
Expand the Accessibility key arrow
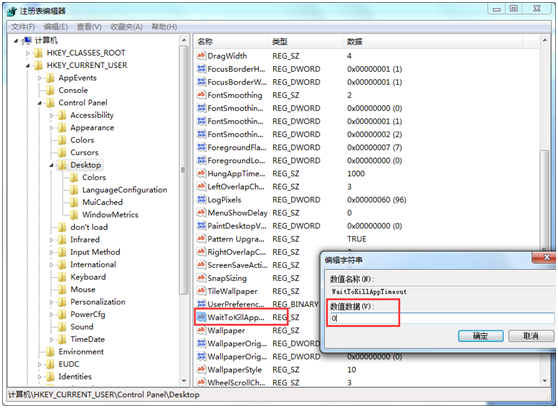click(51, 116)
